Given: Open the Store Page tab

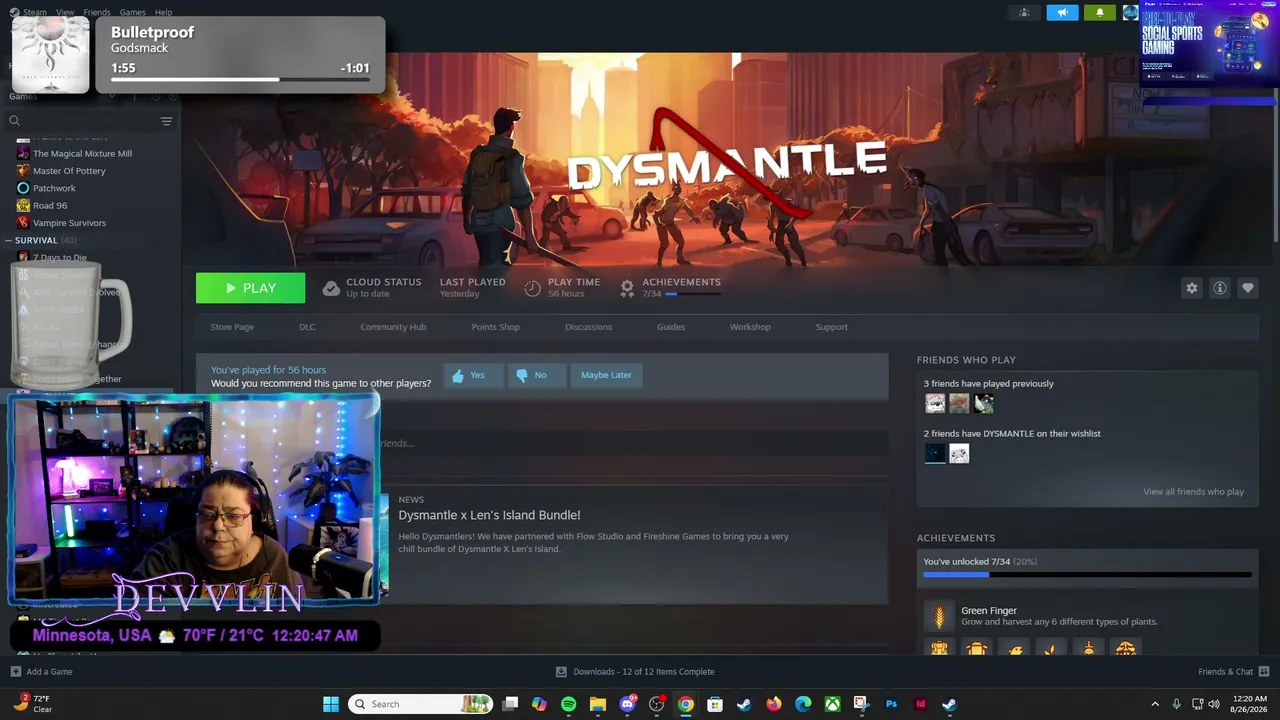Looking at the screenshot, I should (232, 327).
